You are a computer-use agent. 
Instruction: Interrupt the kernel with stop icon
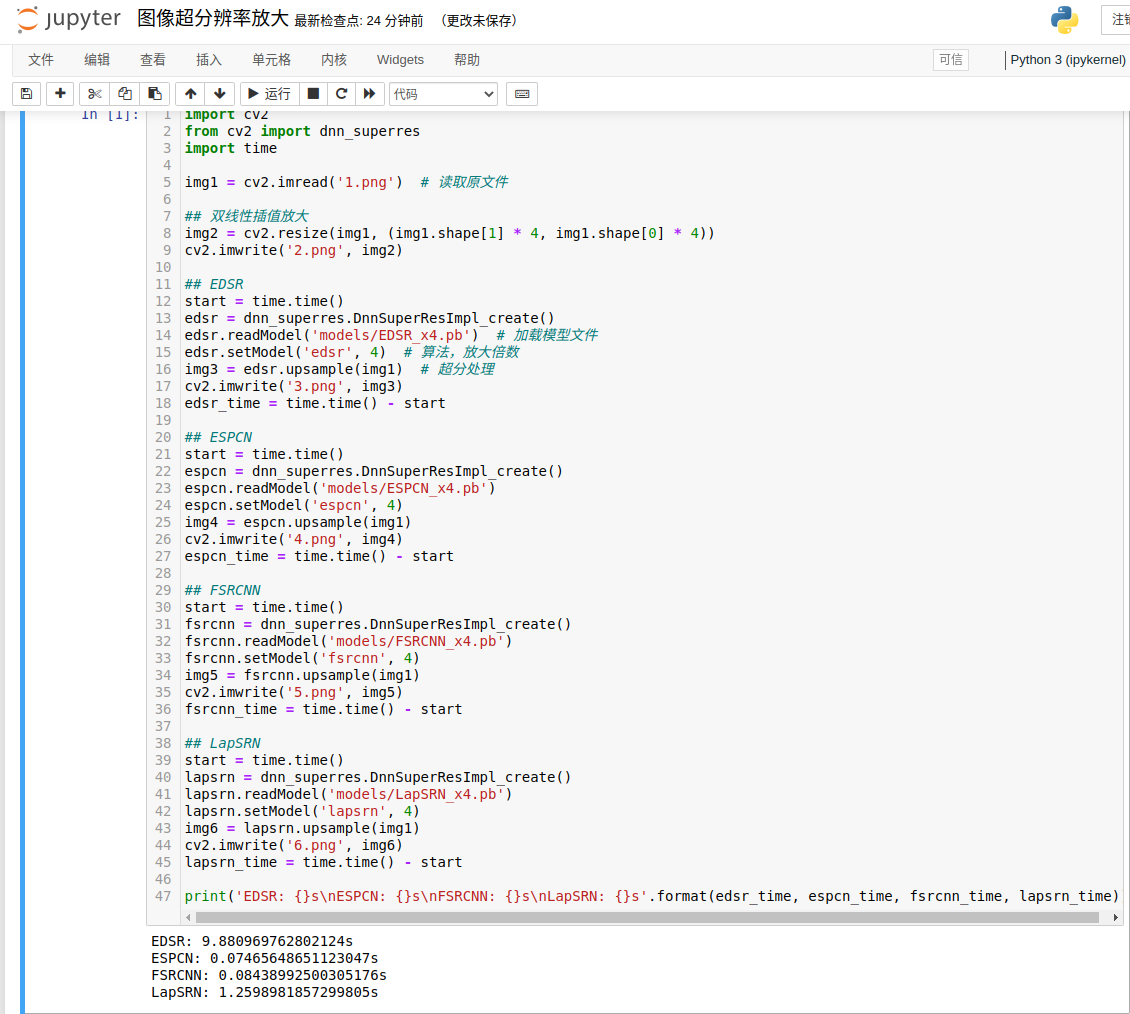[313, 94]
